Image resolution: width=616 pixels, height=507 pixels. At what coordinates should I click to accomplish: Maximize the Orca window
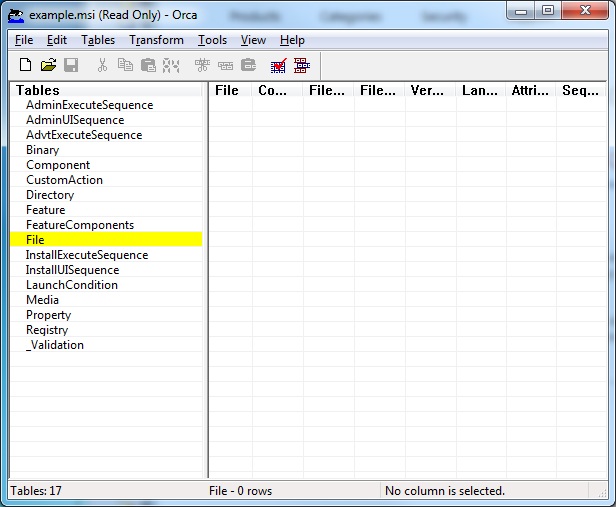point(548,11)
